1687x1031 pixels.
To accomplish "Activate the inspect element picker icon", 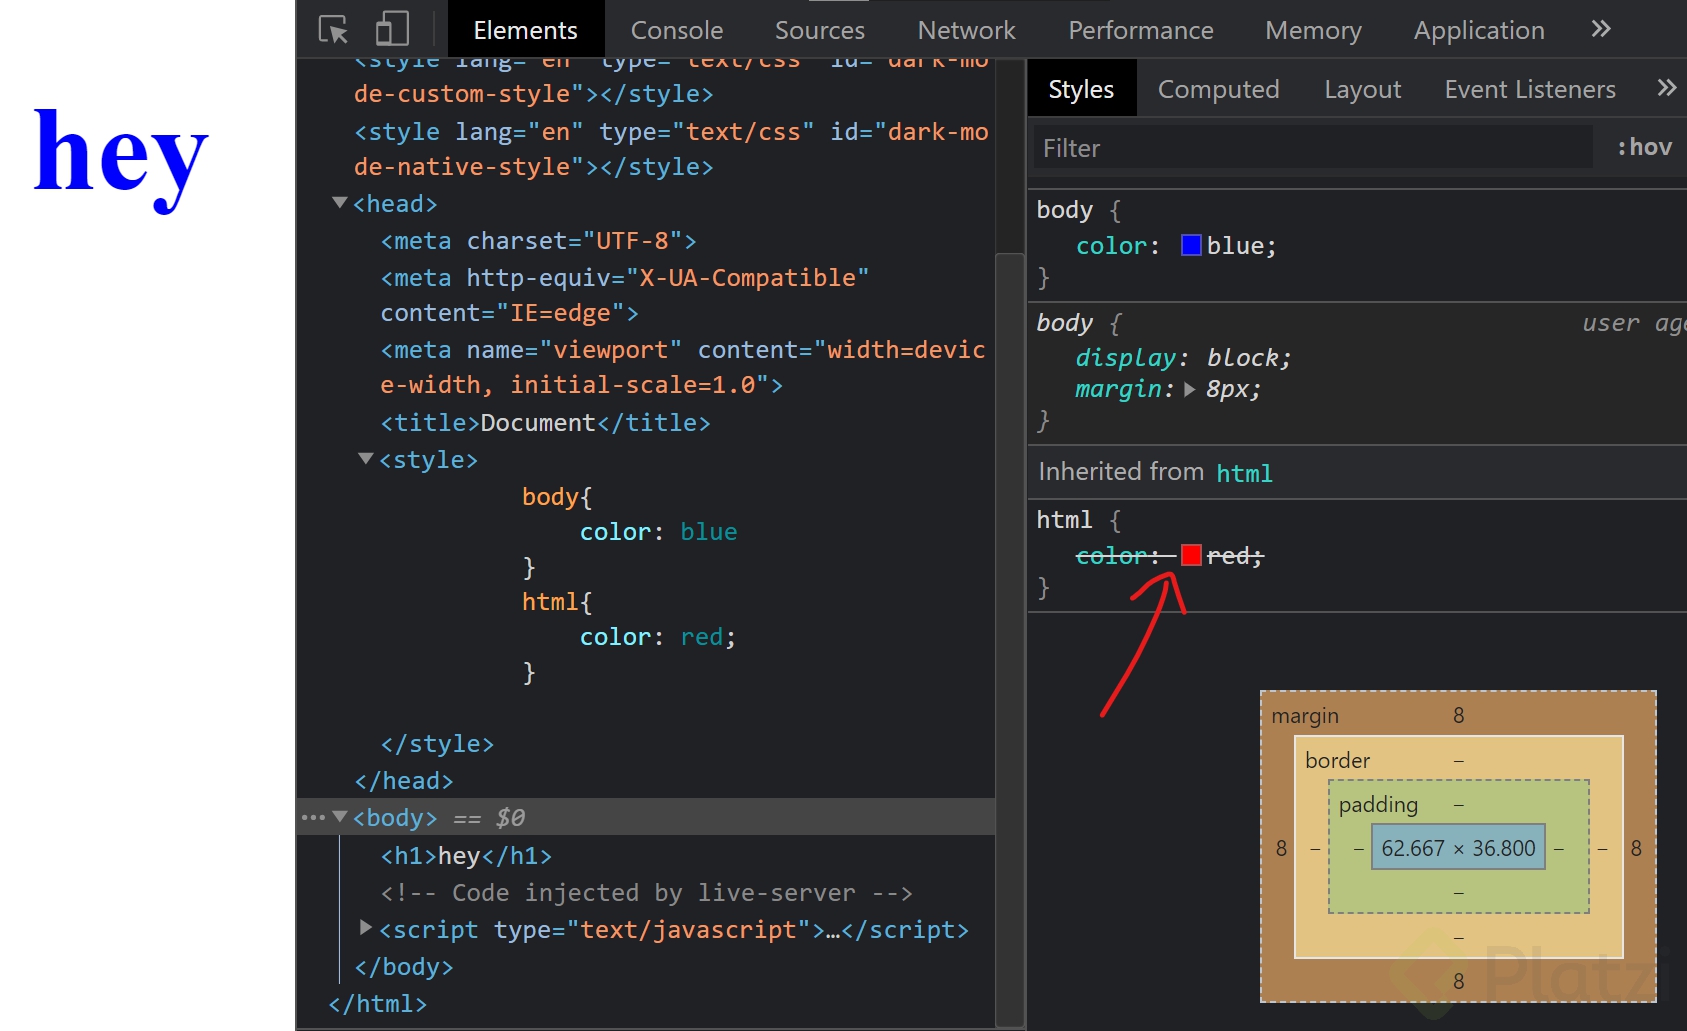I will tap(333, 29).
